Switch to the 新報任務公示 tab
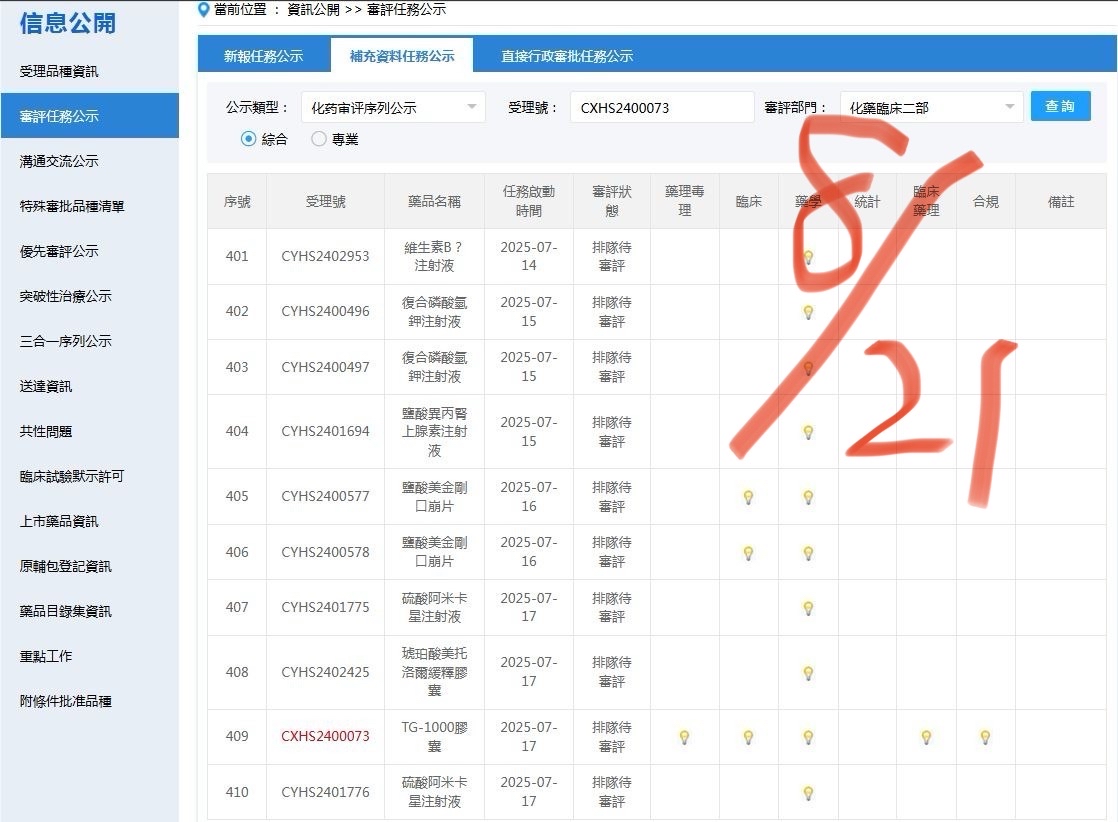 tap(263, 56)
